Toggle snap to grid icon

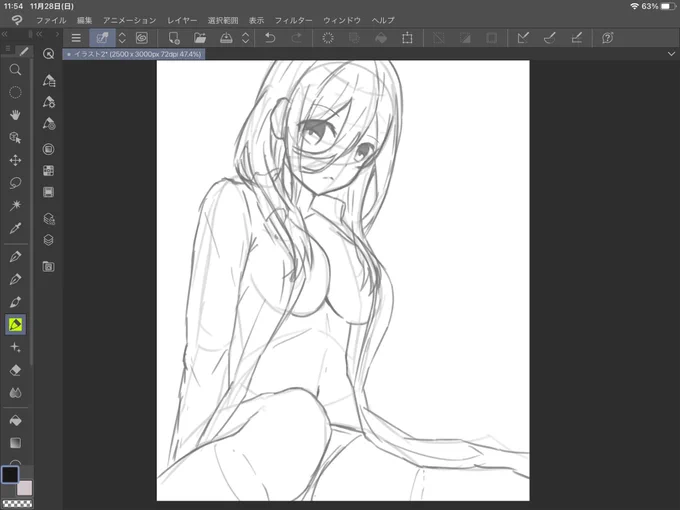pos(576,38)
